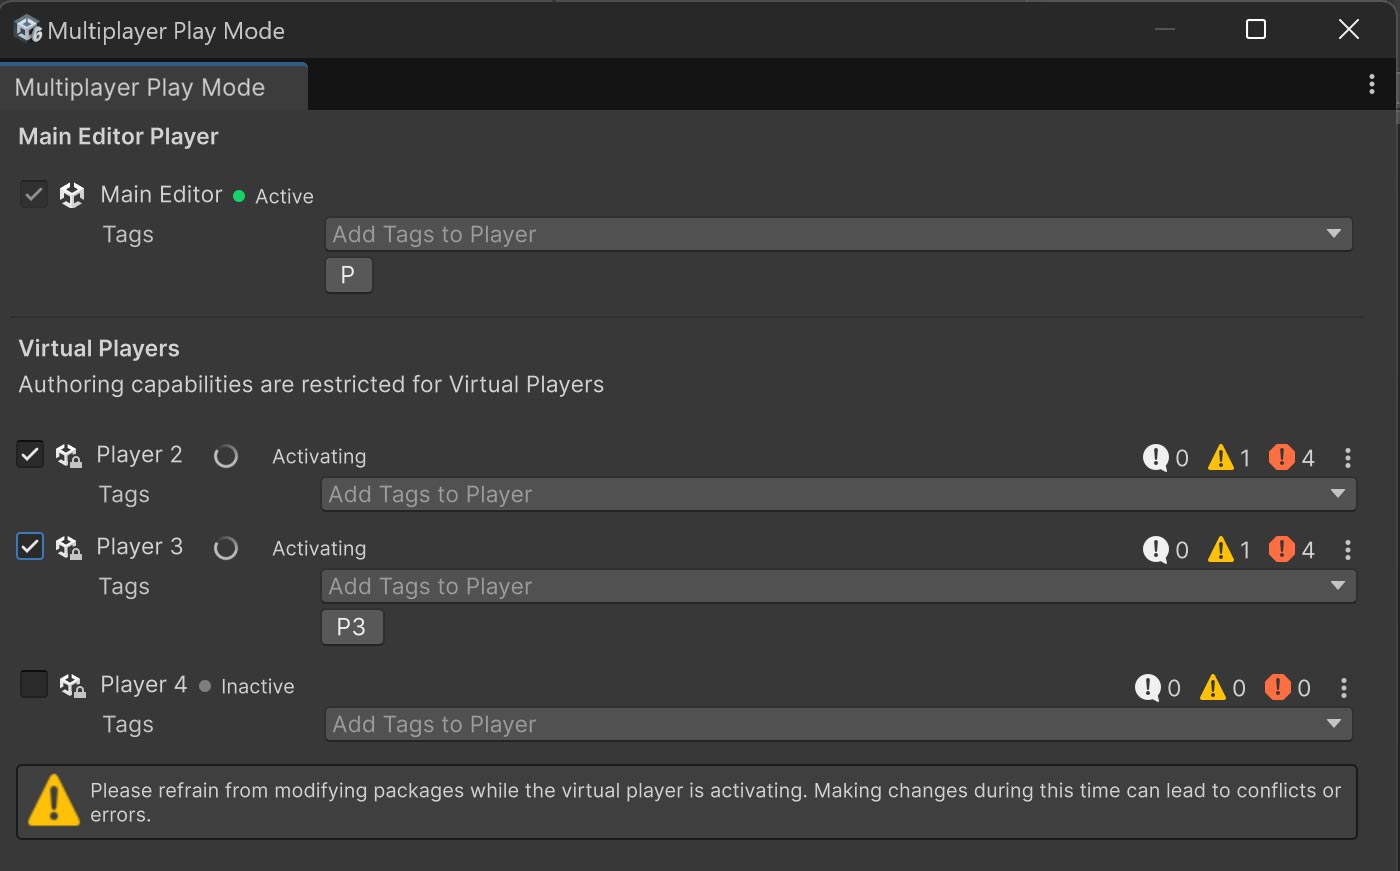Close the Multiplayer Play Mode window
Screen dimensions: 1400x871
[x=1349, y=30]
